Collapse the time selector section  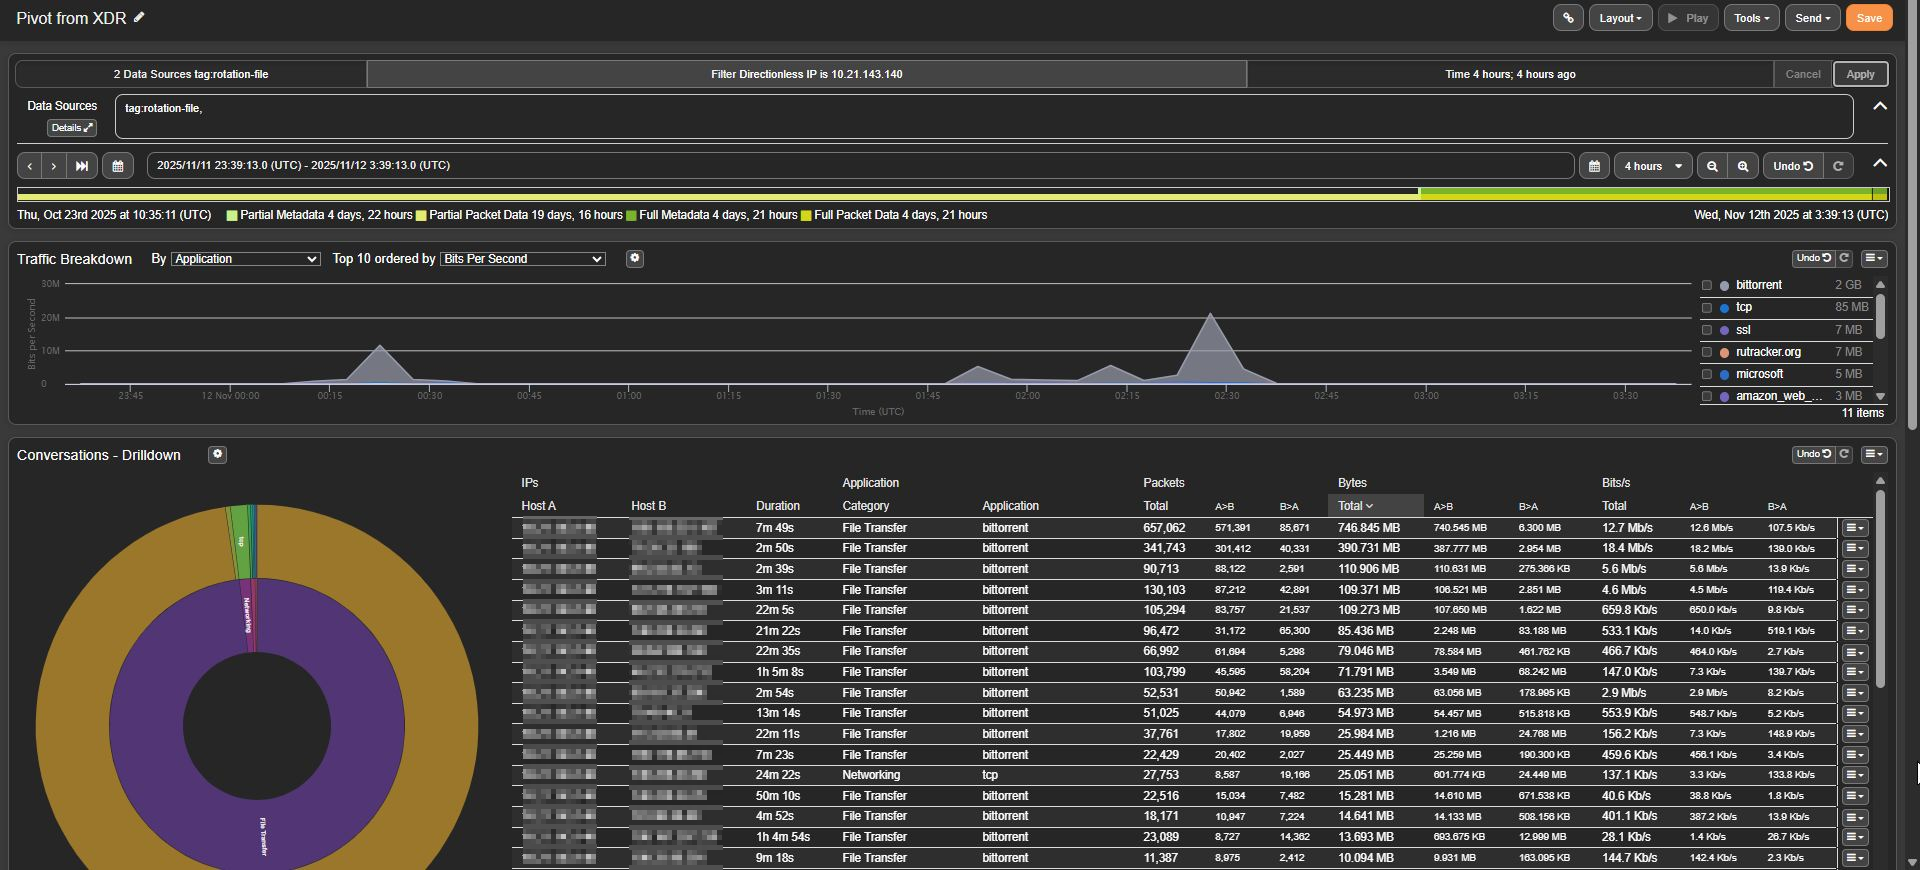[x=1880, y=164]
